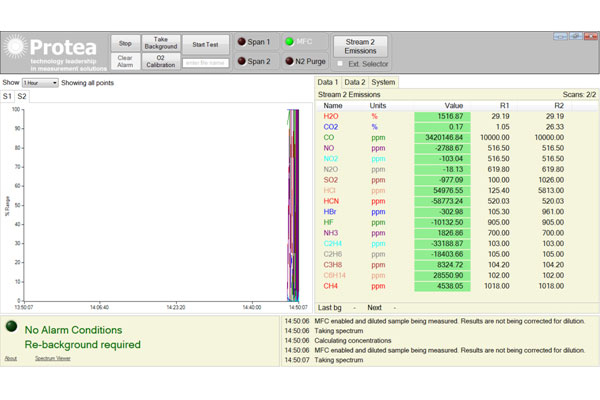Click the HCl R2 value 5813.00

coord(551,191)
